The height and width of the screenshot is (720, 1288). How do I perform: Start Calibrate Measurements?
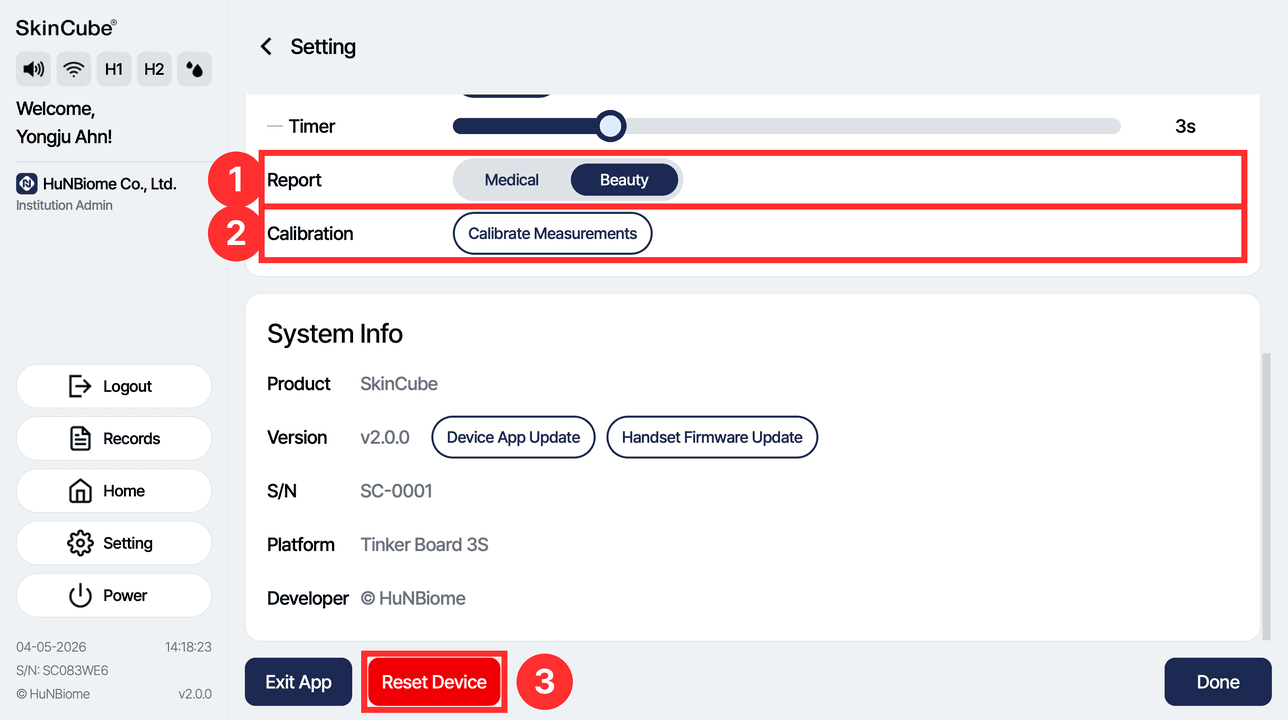tap(553, 233)
